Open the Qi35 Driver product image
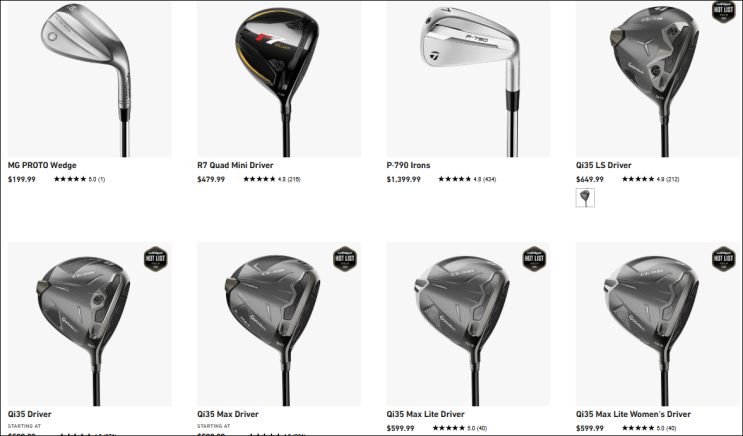Viewport: 743px width, 436px height. click(x=90, y=324)
